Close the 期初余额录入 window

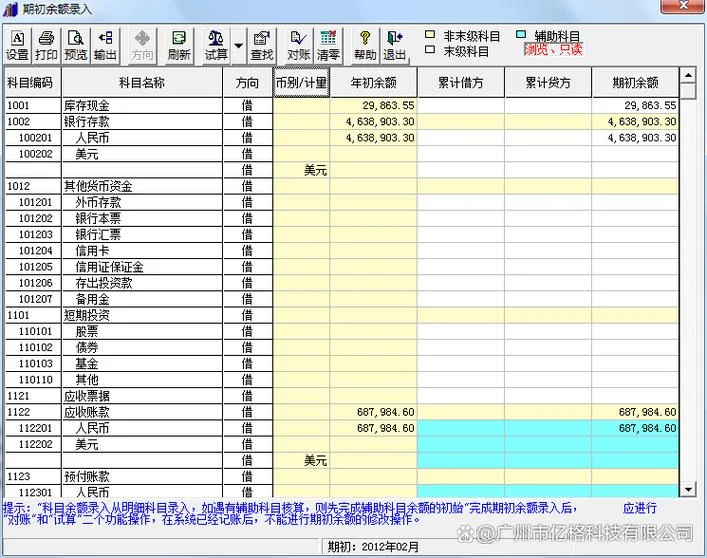point(683,5)
